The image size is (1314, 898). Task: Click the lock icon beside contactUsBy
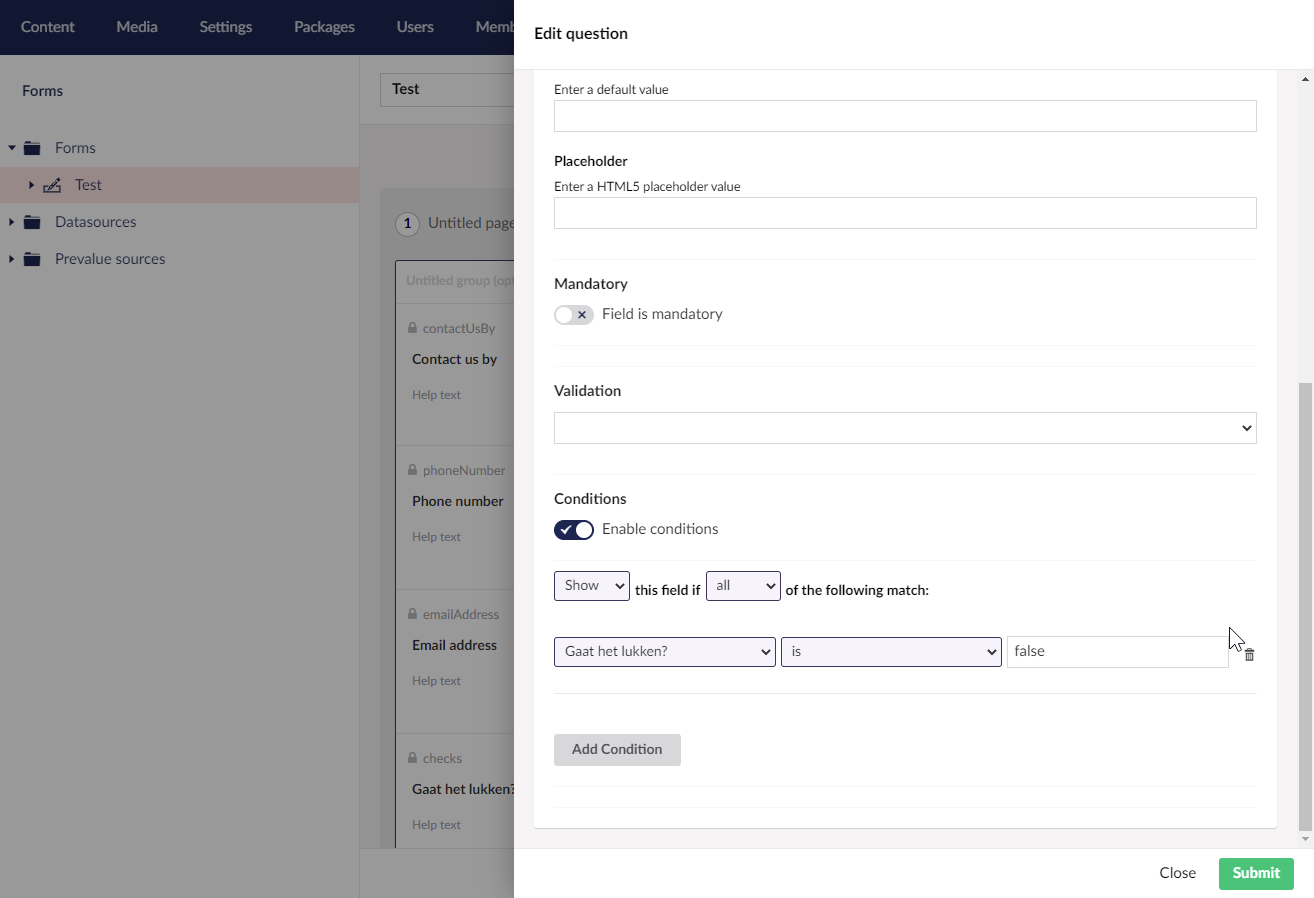[x=412, y=328]
